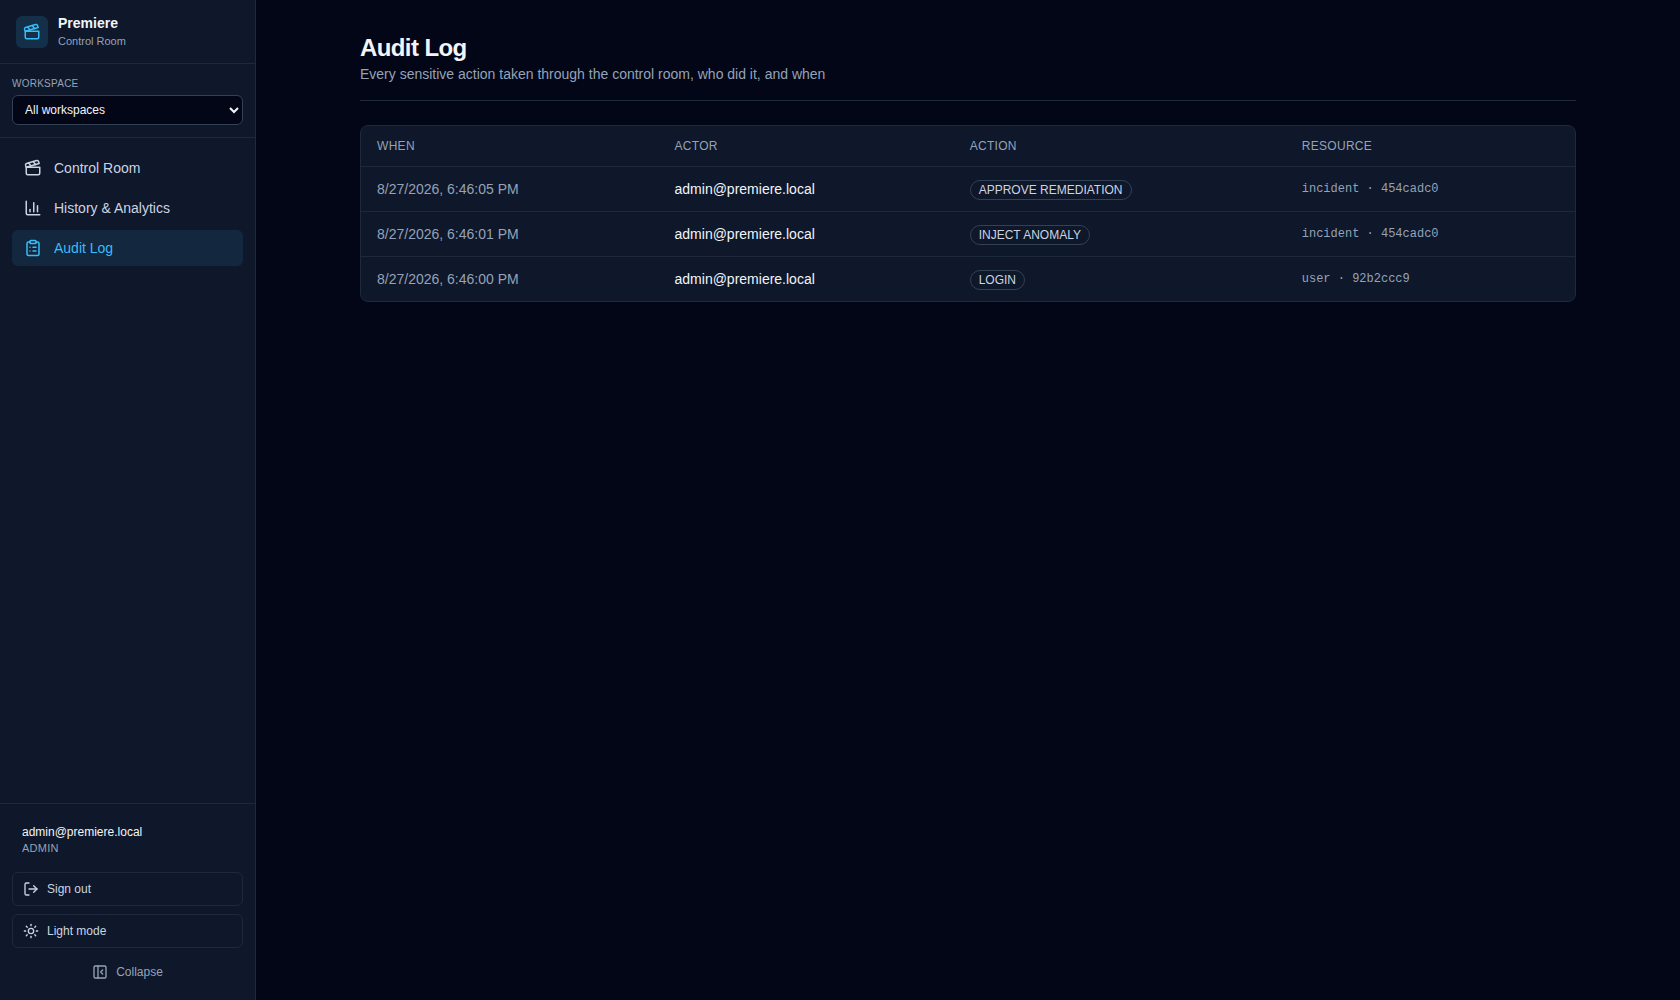
Task: Select the Audit Log nav item
Action: click(127, 248)
